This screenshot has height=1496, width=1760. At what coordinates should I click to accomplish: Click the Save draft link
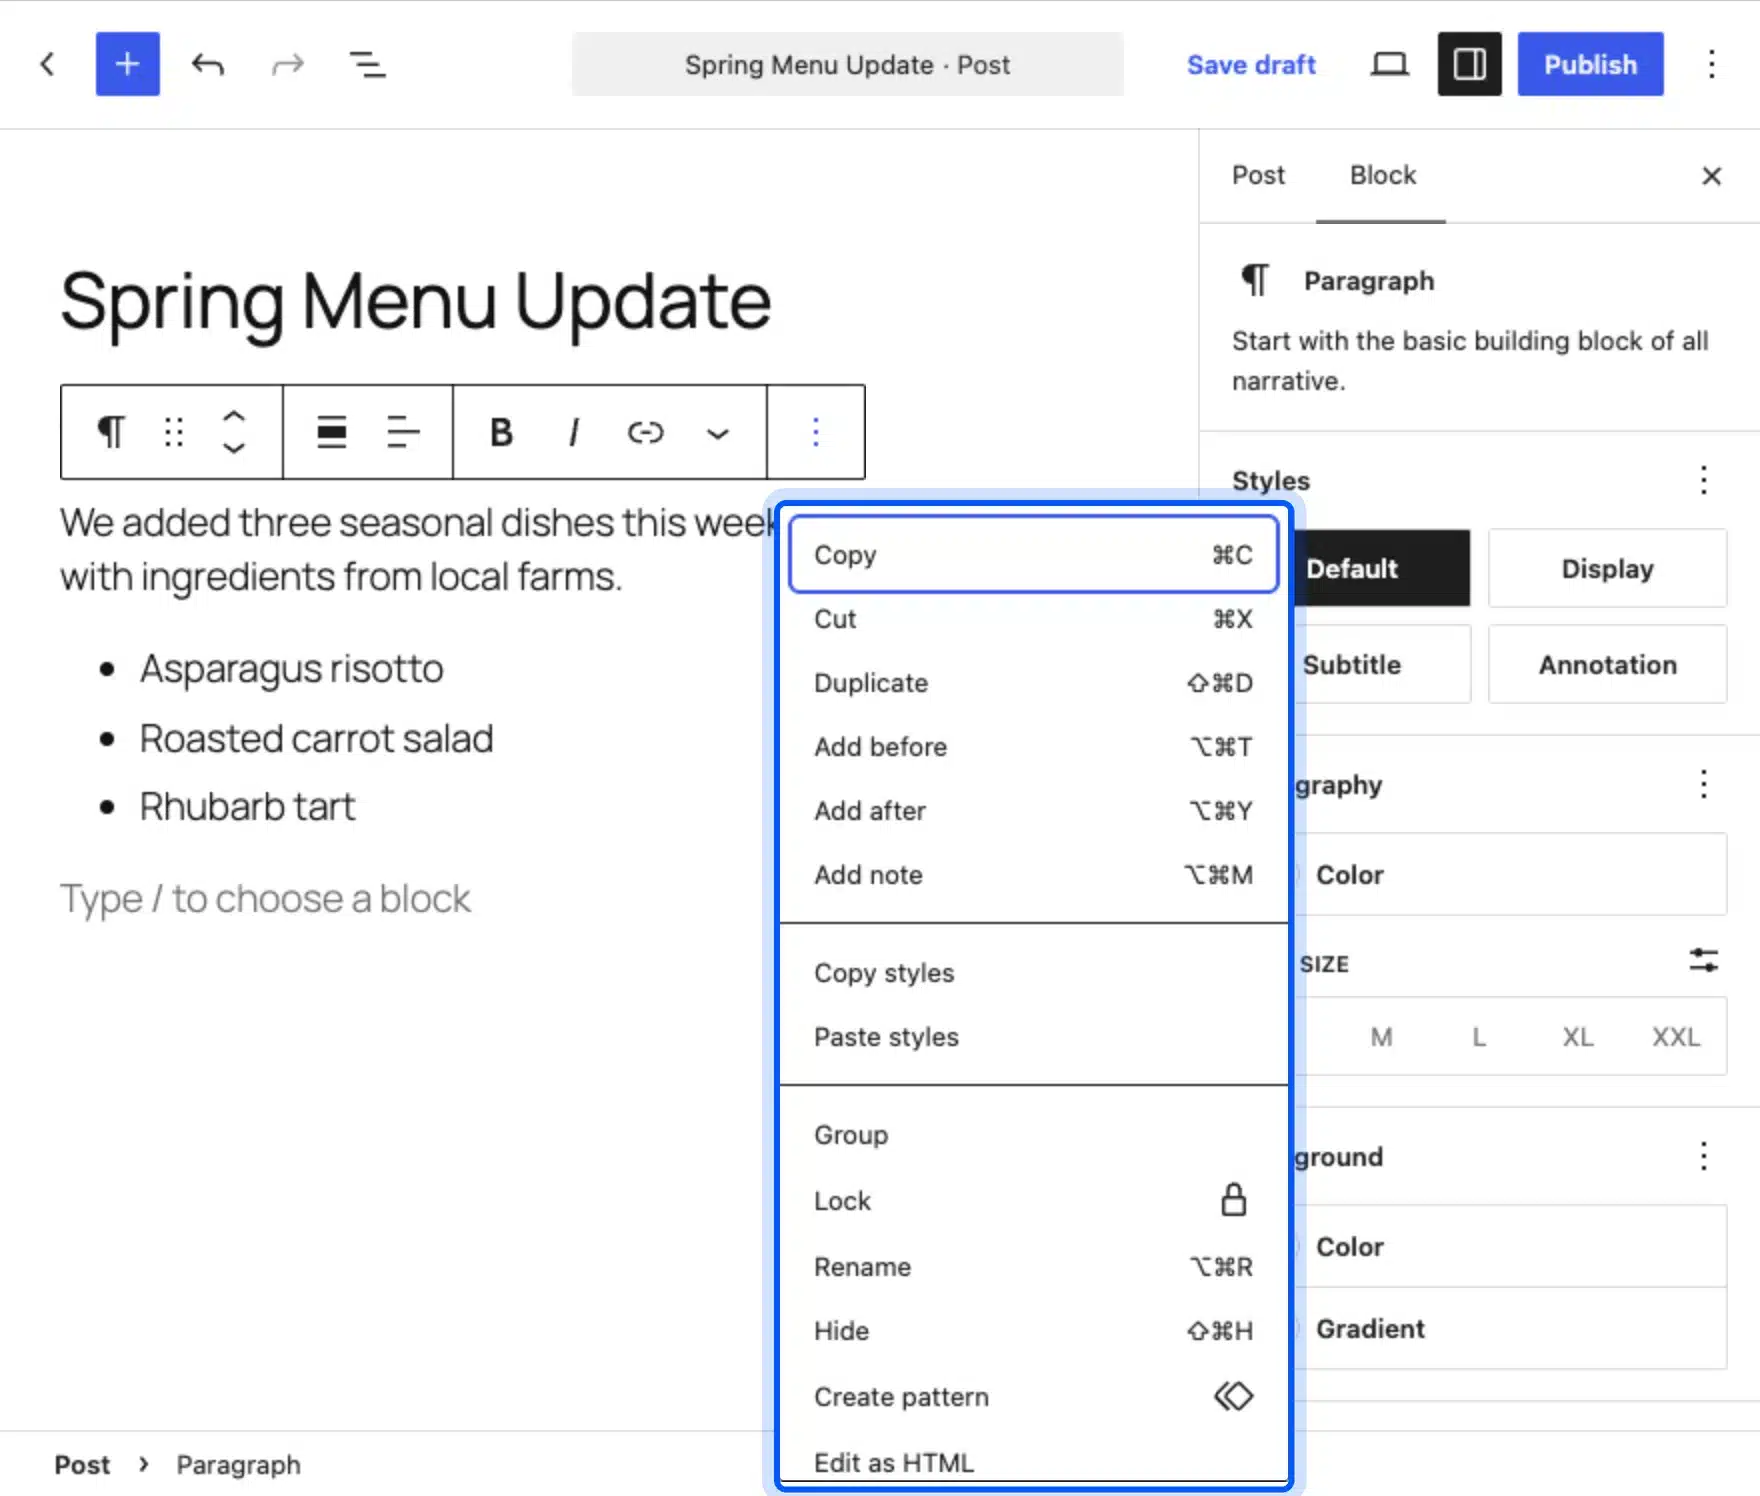[x=1251, y=65]
